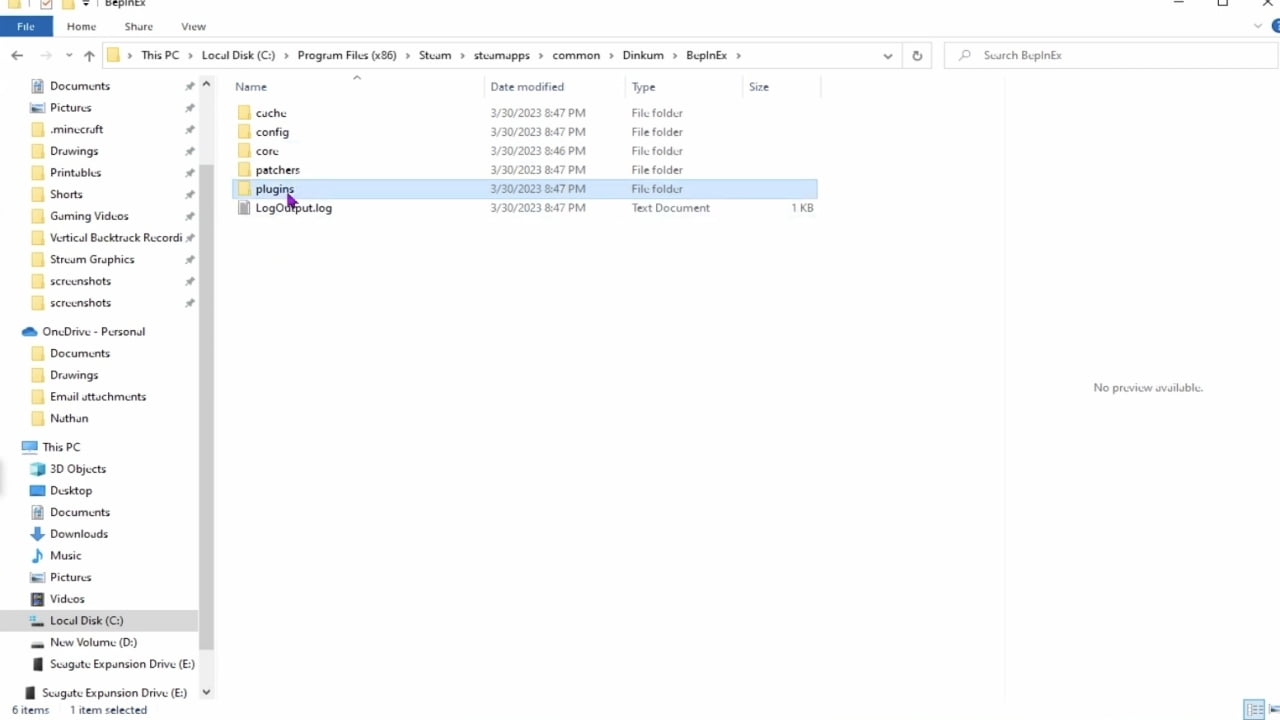The width and height of the screenshot is (1280, 720).
Task: Open Videos under This PC
Action: click(67, 599)
